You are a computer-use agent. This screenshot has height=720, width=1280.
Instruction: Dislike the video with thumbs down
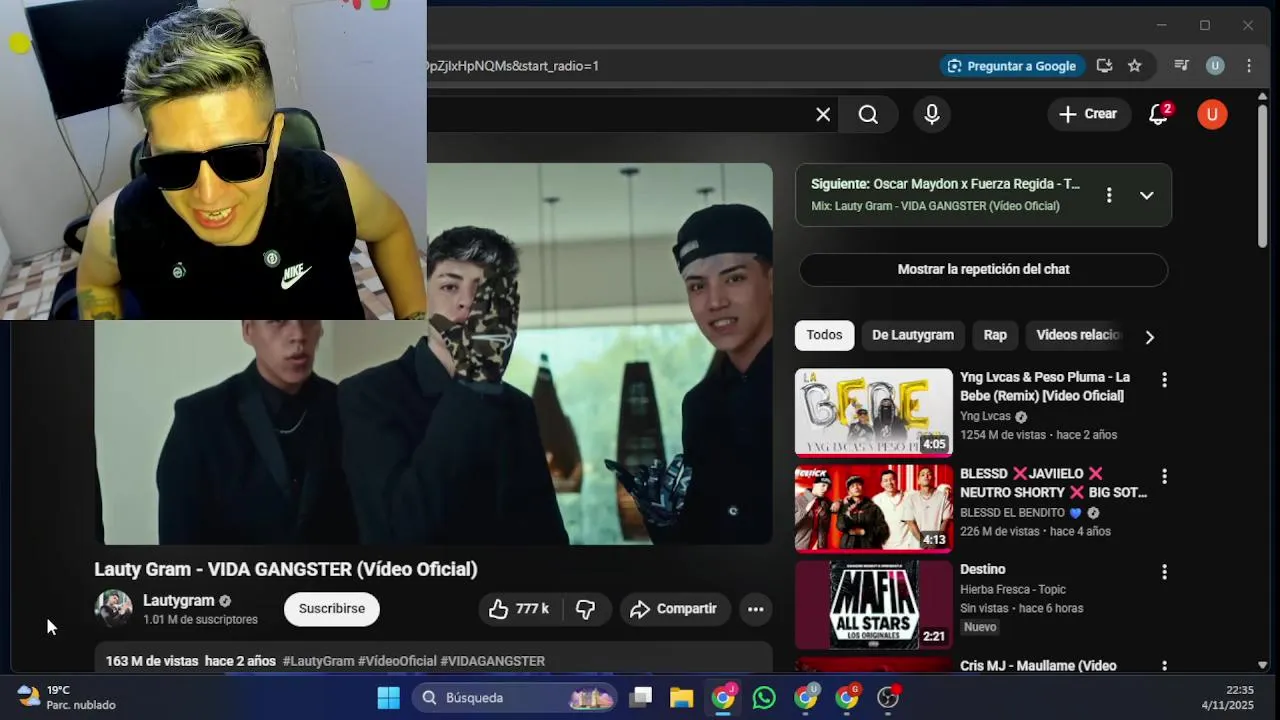point(586,609)
